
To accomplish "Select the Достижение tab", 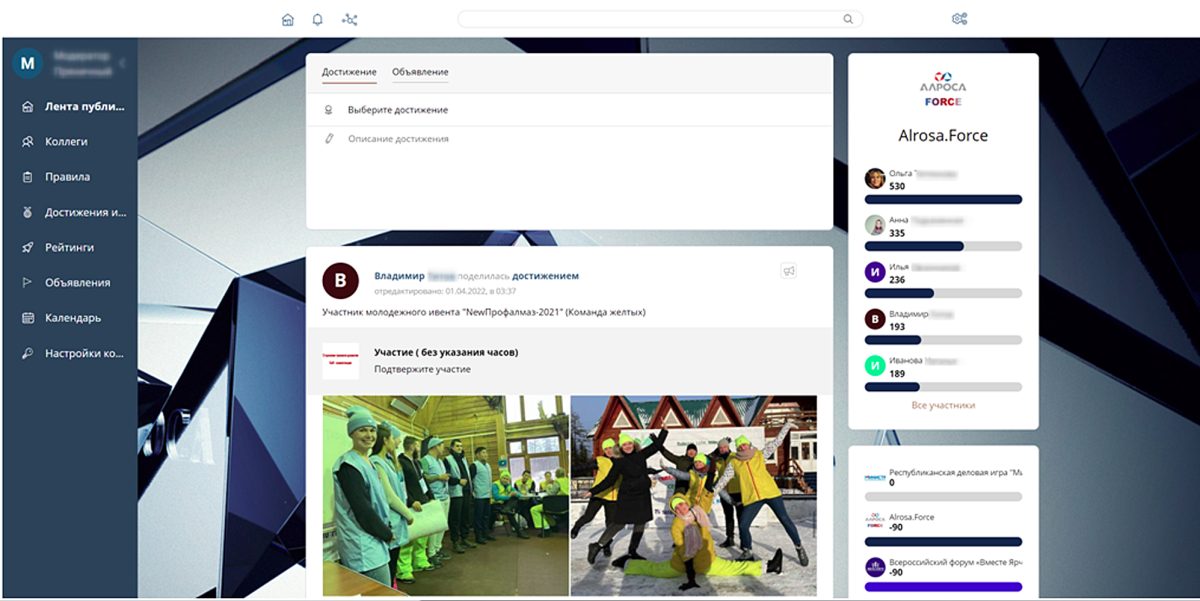I will 349,72.
